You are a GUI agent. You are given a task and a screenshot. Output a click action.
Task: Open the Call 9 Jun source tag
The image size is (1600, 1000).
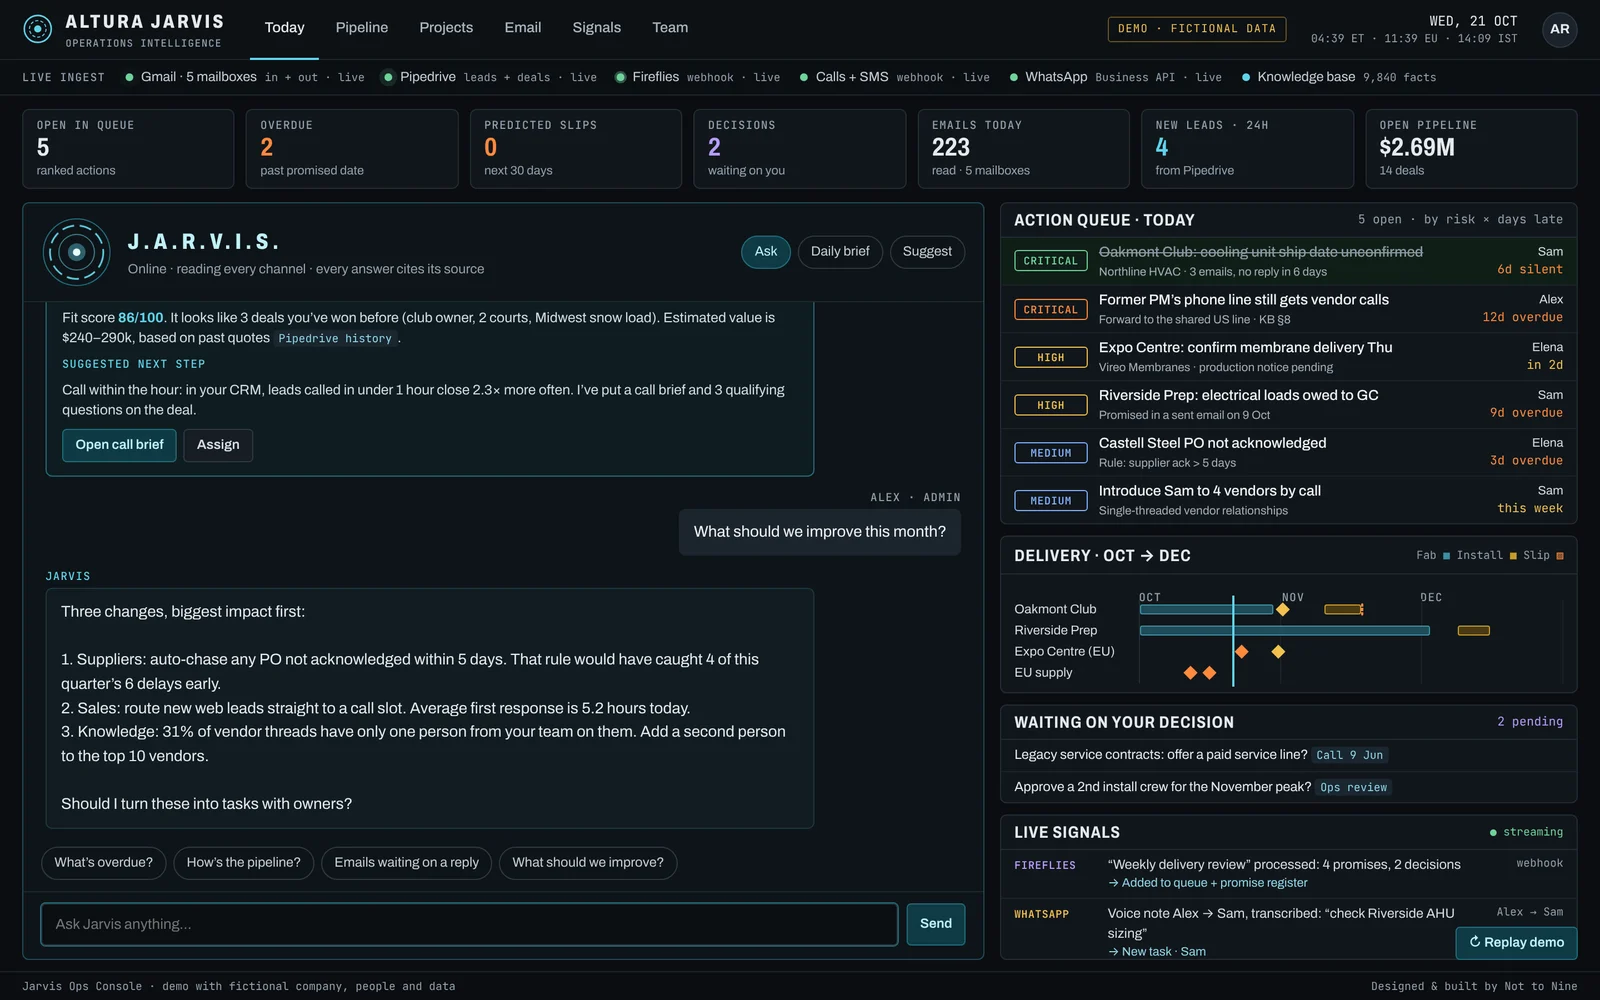coord(1350,756)
